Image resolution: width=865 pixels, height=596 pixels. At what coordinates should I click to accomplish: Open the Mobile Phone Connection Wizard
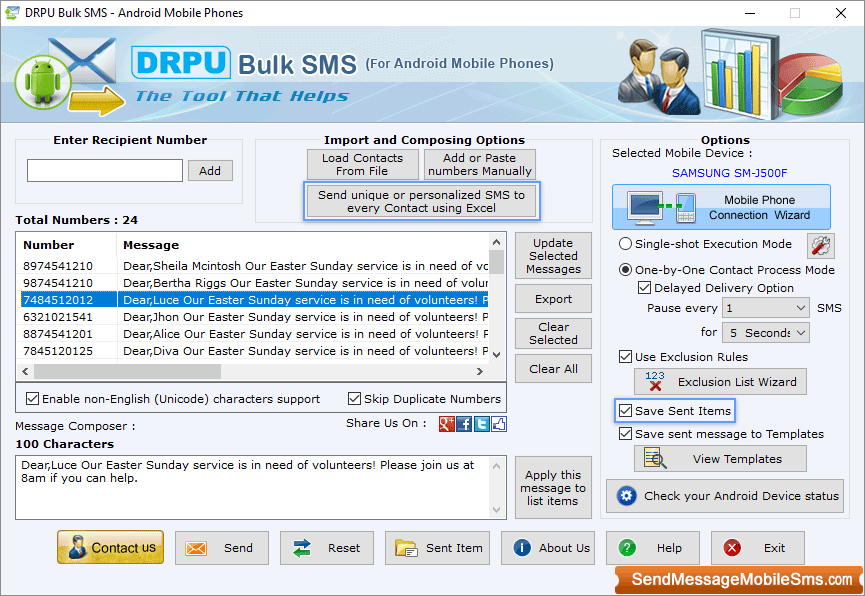click(x=721, y=207)
